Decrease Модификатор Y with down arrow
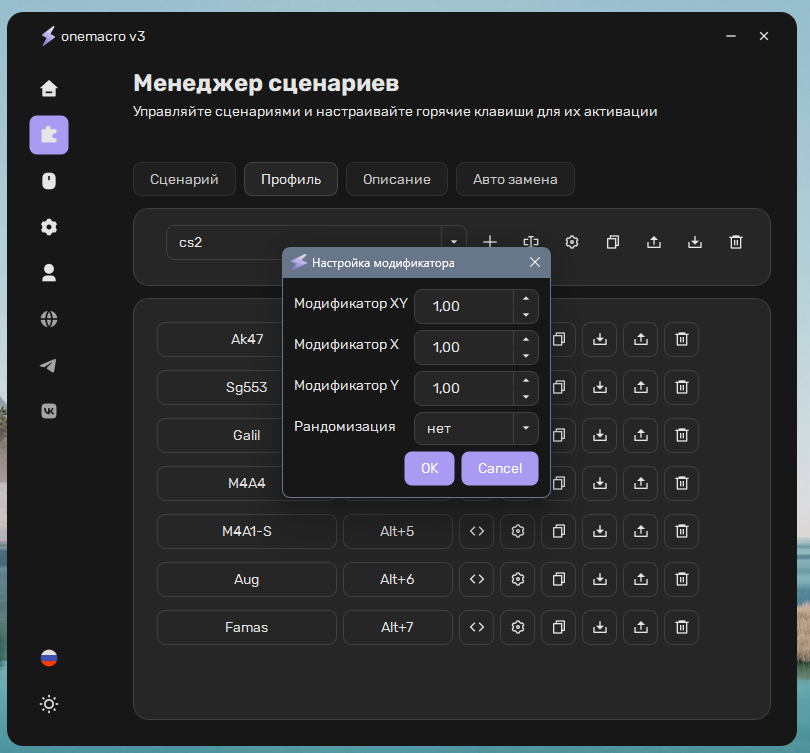 tap(526, 397)
